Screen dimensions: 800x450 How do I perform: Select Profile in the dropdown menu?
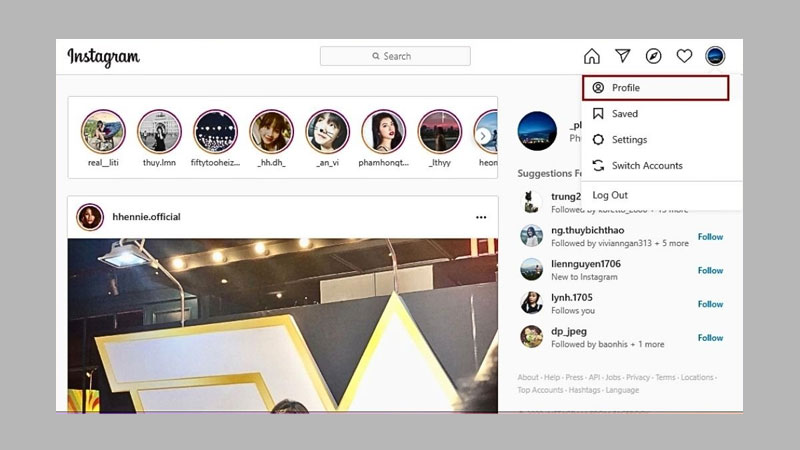tap(656, 88)
